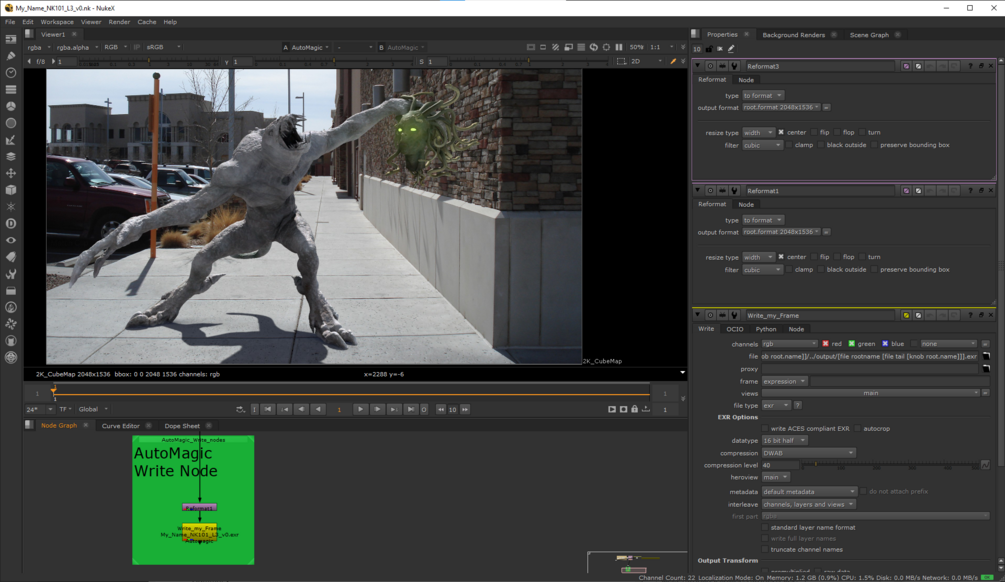Open the Views nodes eye menu
This screenshot has width=1005, height=582.
pos(11,240)
